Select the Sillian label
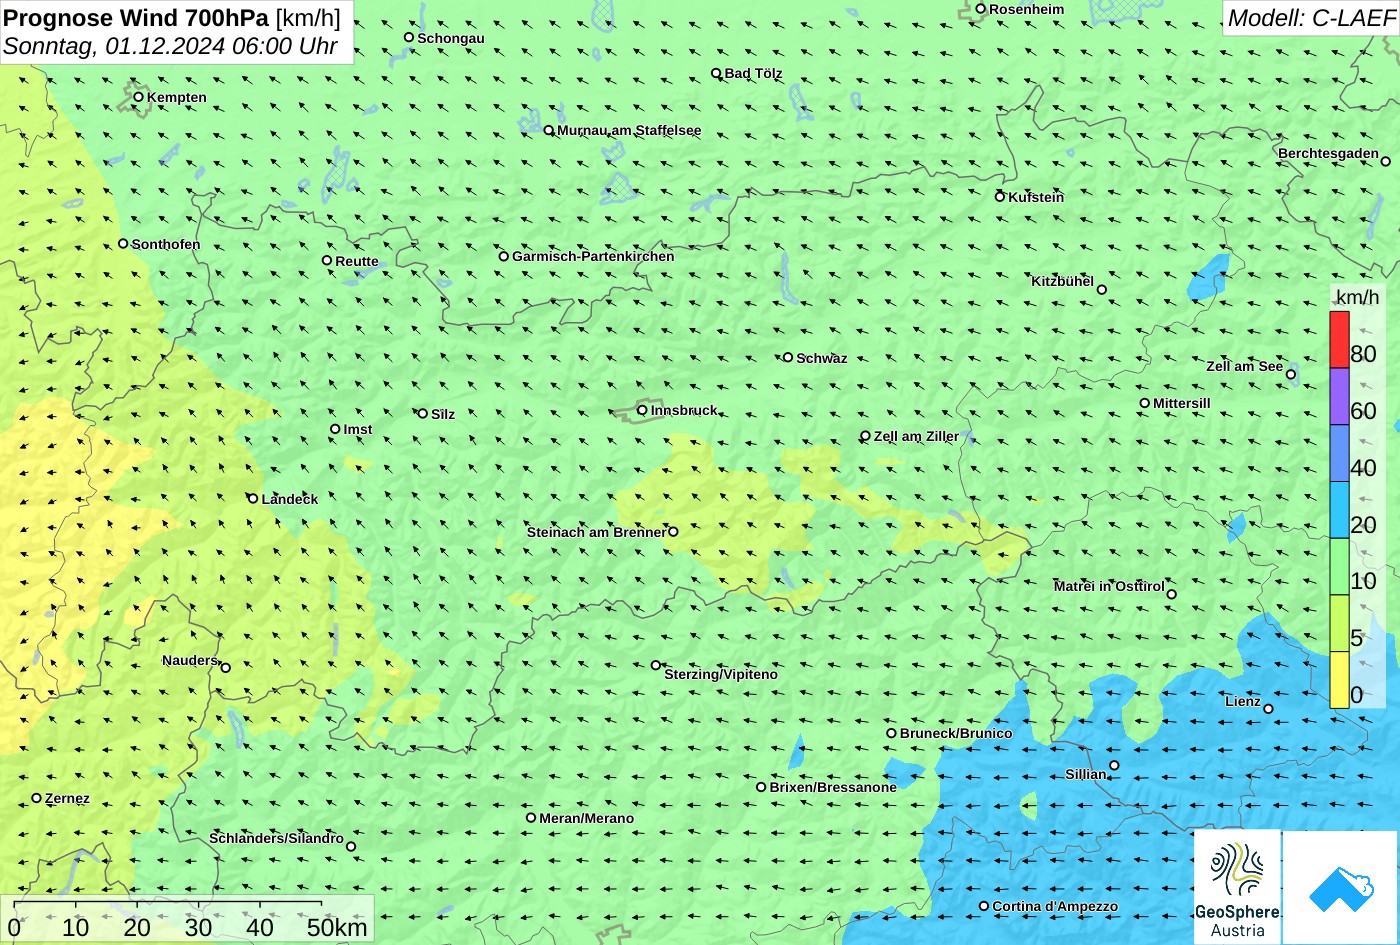The image size is (1400, 945). 1086,774
